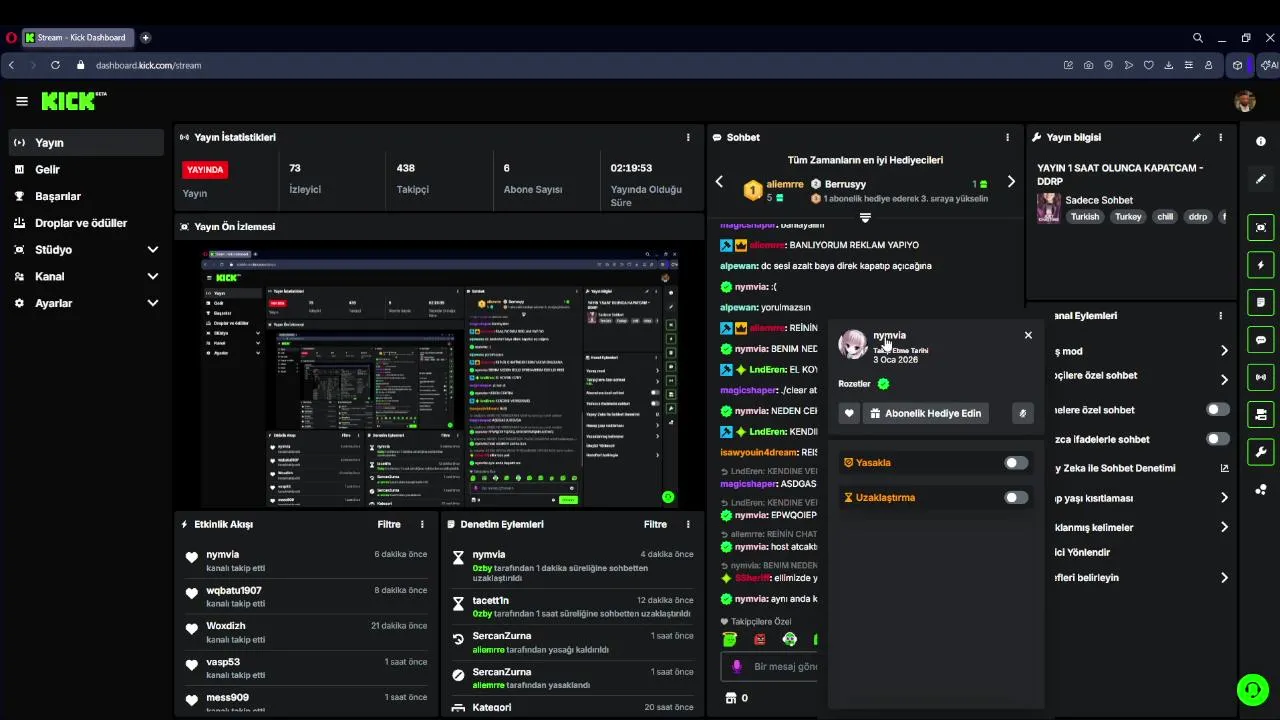Toggle the Uzaklaştırma timeout switch

1016,497
